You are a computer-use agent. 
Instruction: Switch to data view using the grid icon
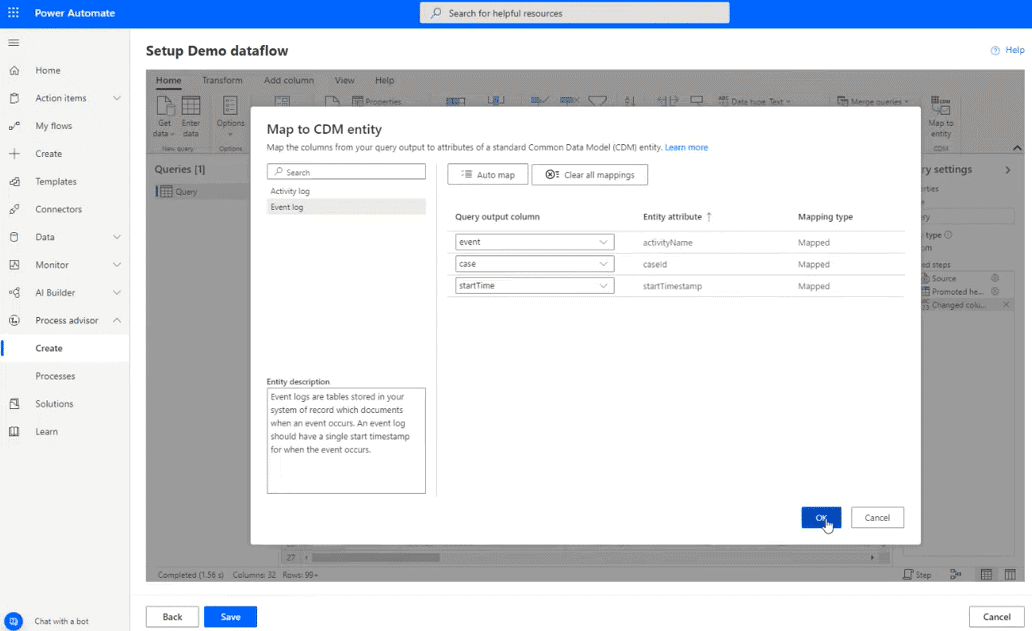[986, 574]
